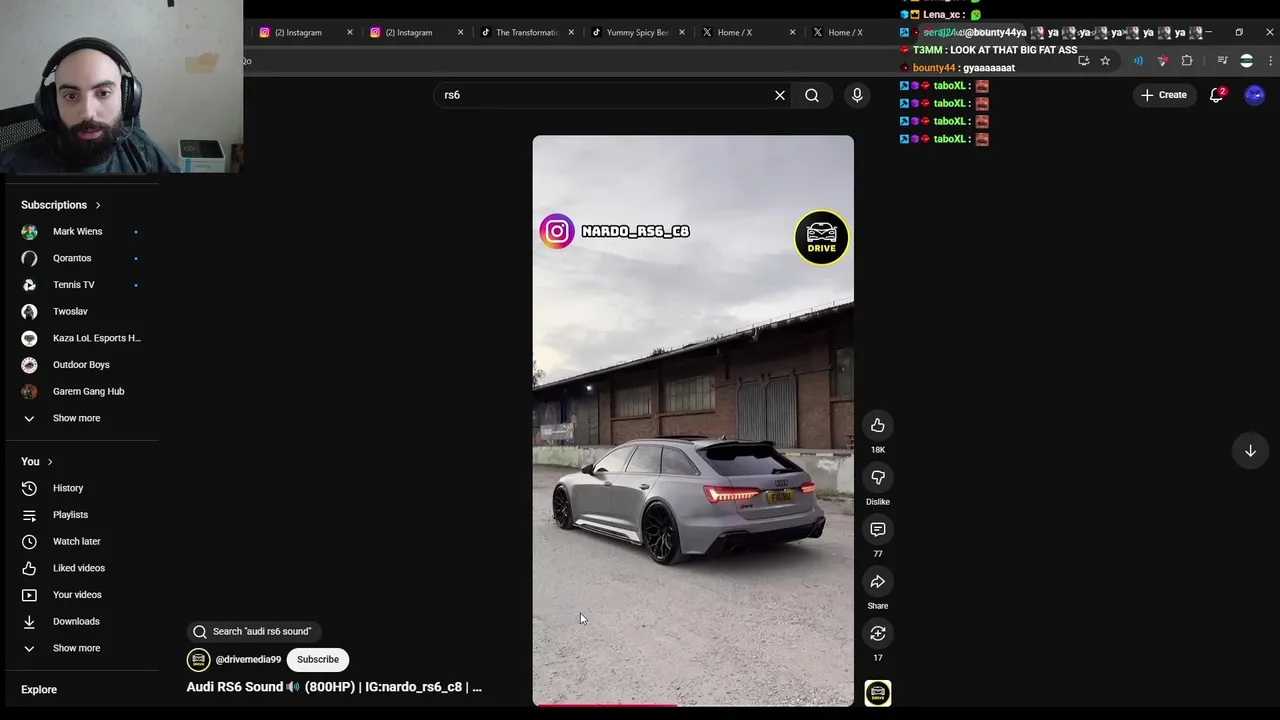Click the Create button
This screenshot has height=720, width=1280.
click(x=1163, y=95)
